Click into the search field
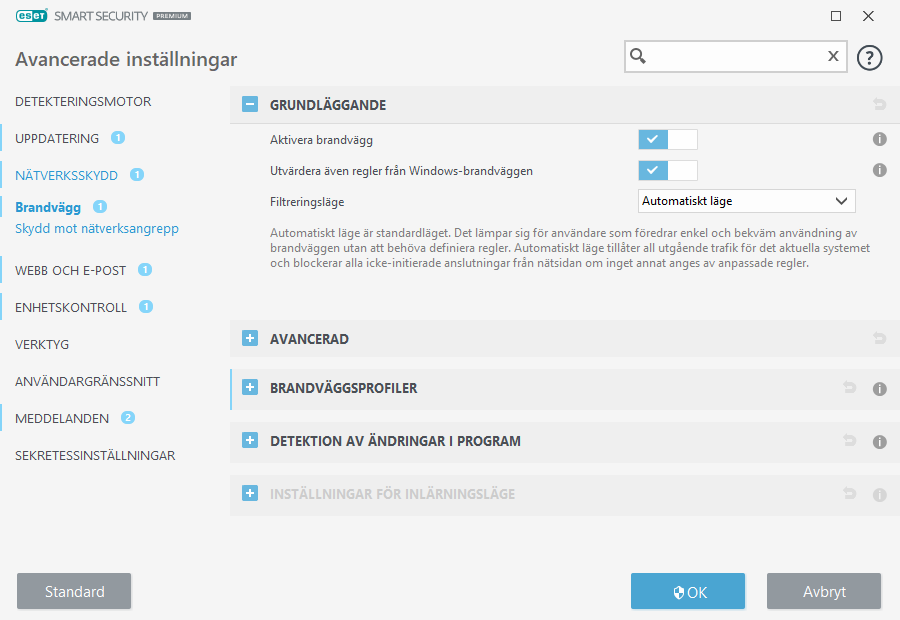The width and height of the screenshot is (900, 620). pyautogui.click(x=736, y=56)
